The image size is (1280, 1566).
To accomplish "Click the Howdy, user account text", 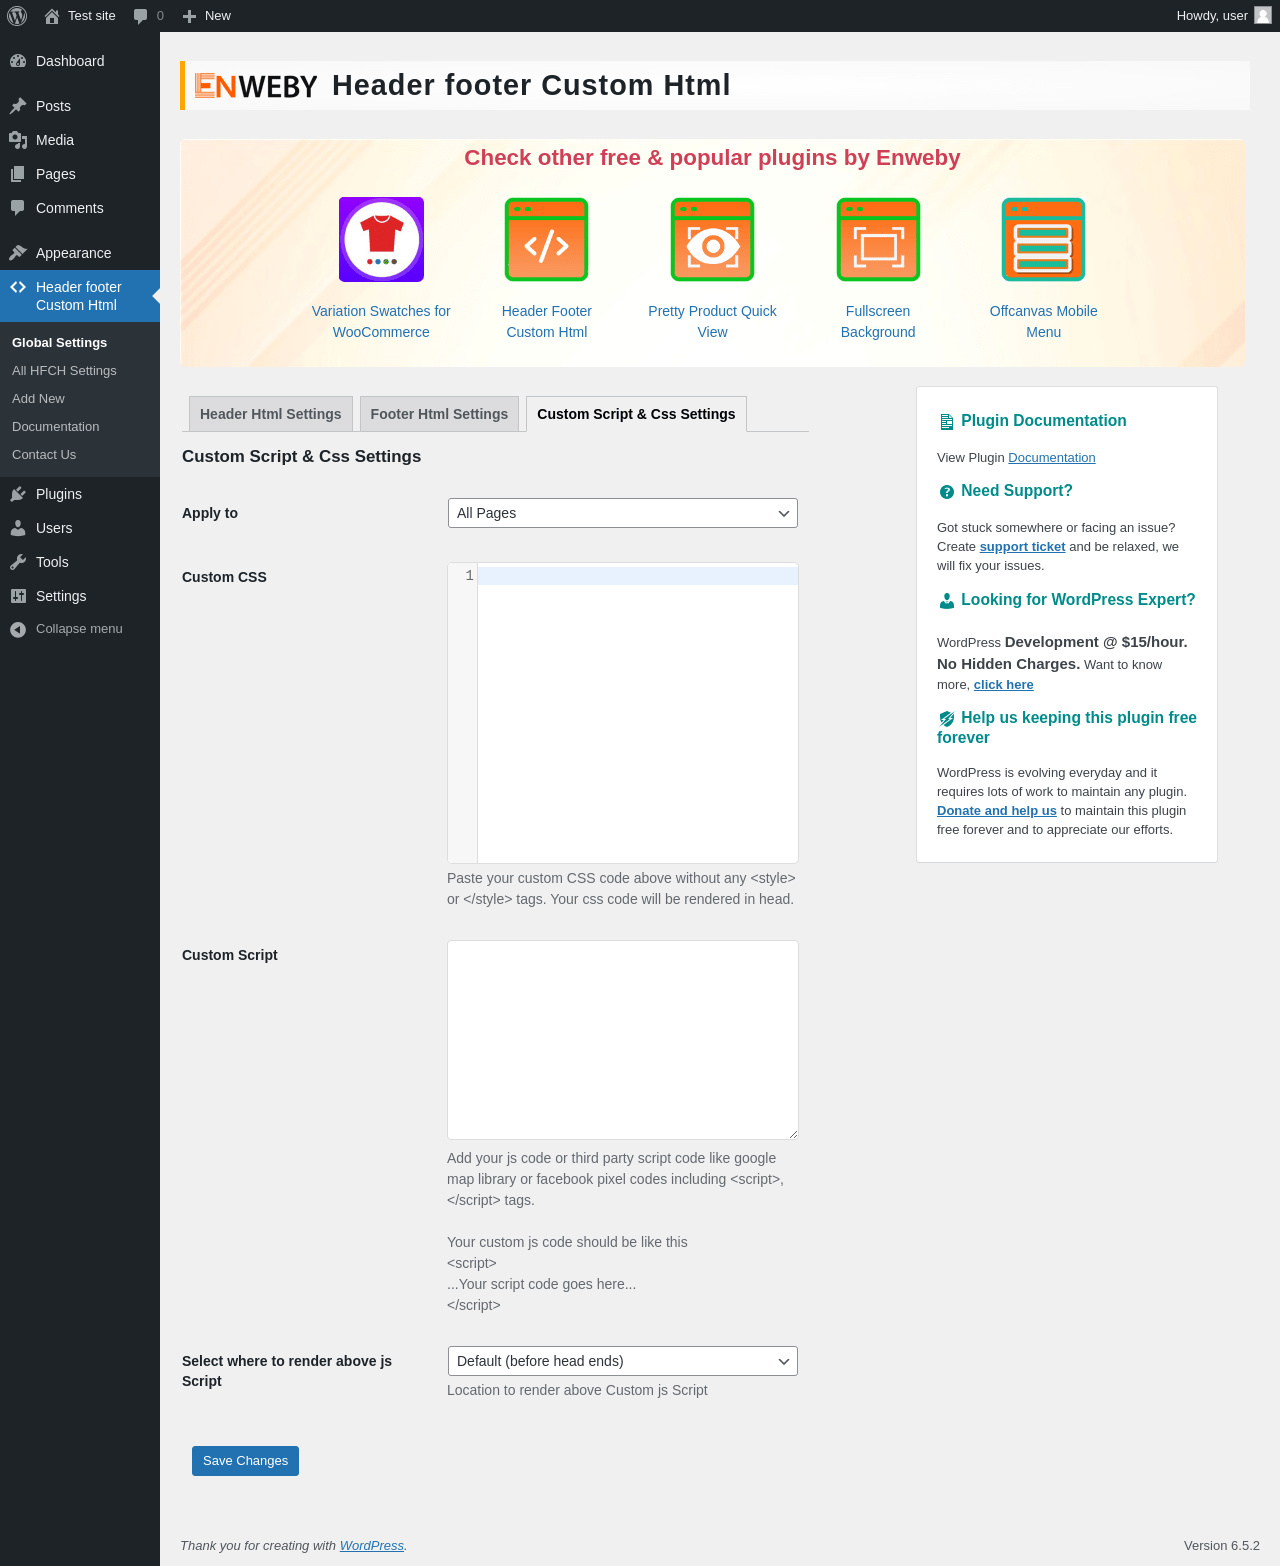I will [1212, 16].
